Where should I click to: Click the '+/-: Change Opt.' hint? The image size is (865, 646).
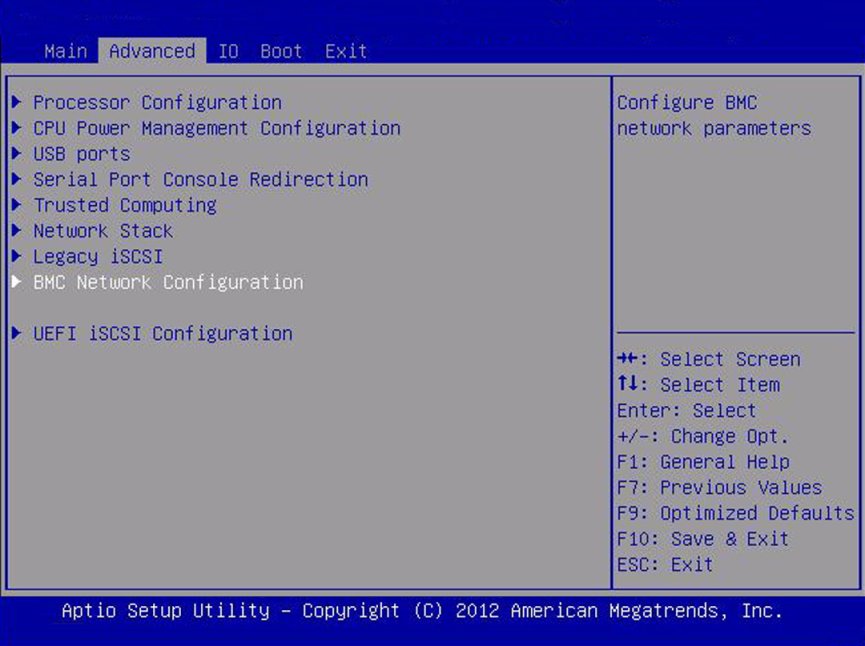click(703, 436)
